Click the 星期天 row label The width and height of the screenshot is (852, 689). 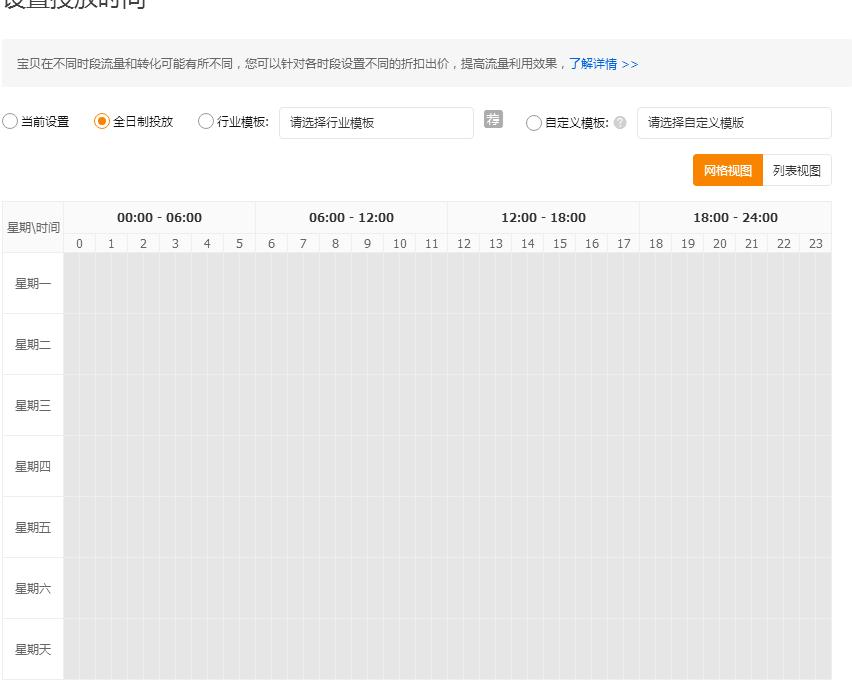[32, 649]
